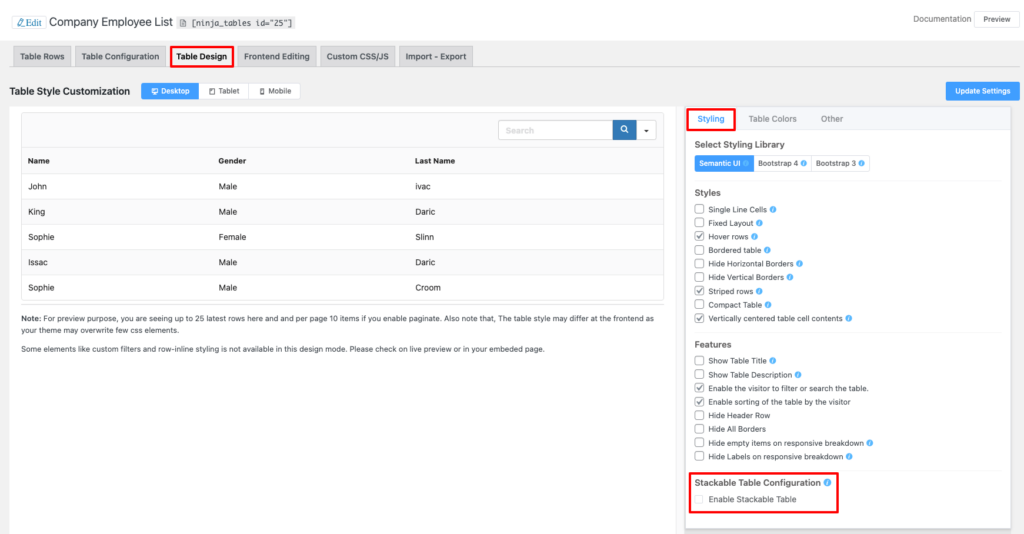Uncheck the Striped rows checkbox
1024x534 pixels.
699,291
